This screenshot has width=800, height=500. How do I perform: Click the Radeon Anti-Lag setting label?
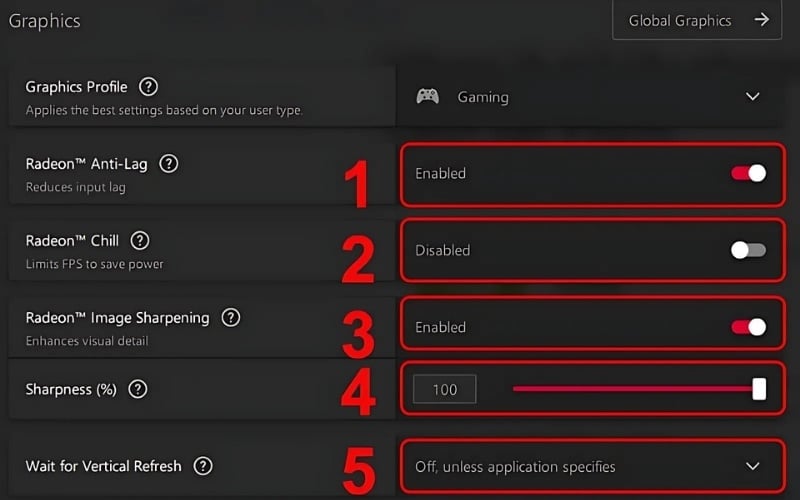point(90,163)
